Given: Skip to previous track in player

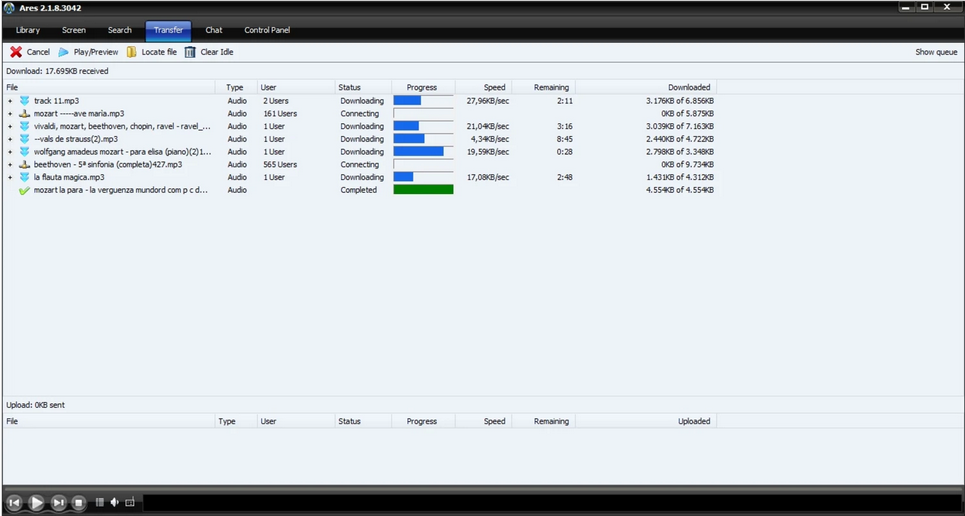Looking at the screenshot, I should [14, 502].
